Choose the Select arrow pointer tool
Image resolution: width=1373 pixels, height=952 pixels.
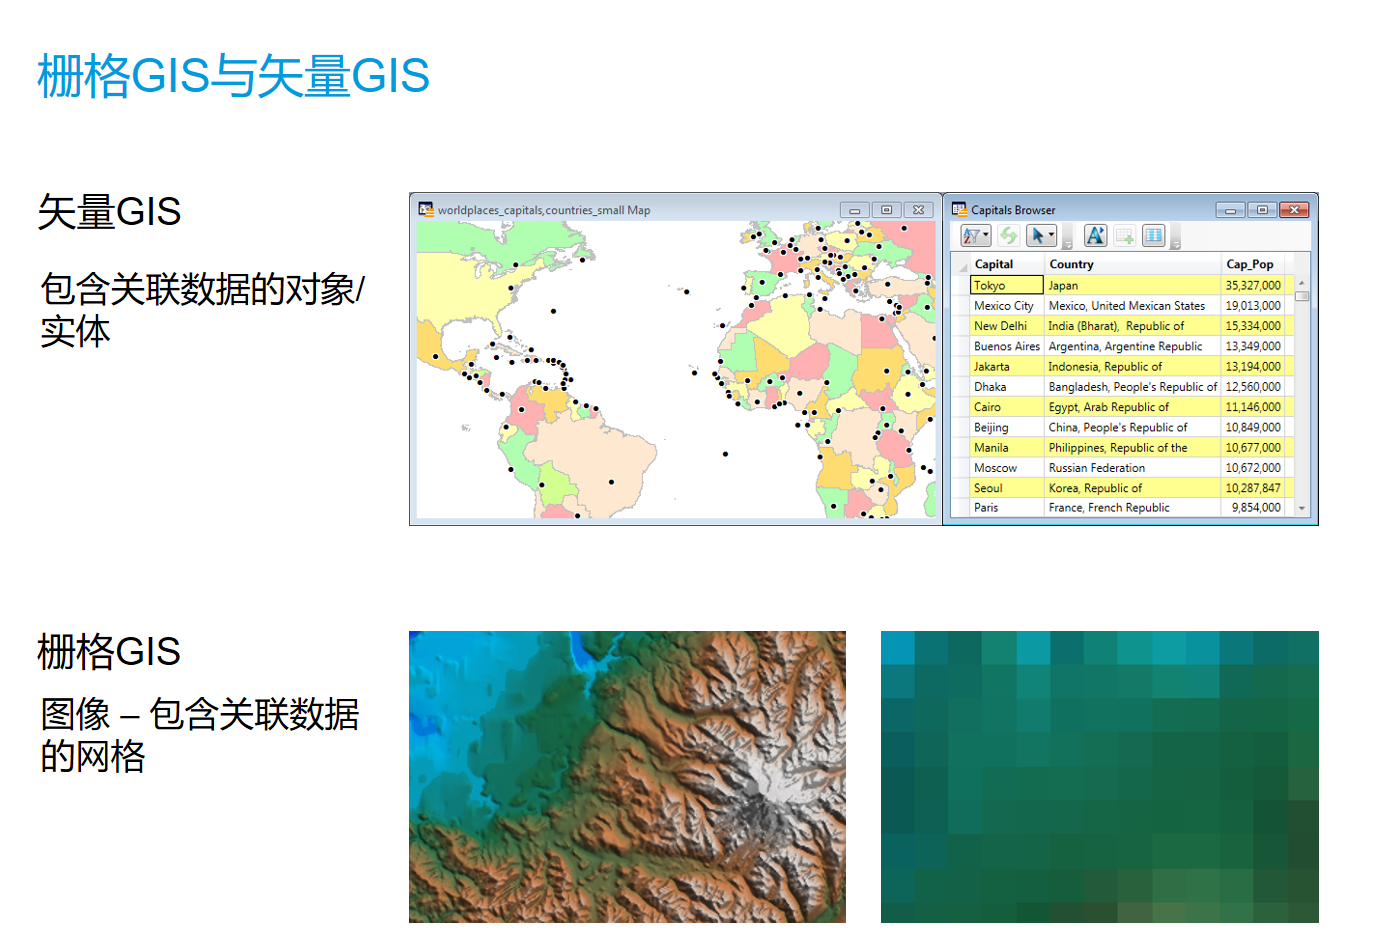point(1041,236)
